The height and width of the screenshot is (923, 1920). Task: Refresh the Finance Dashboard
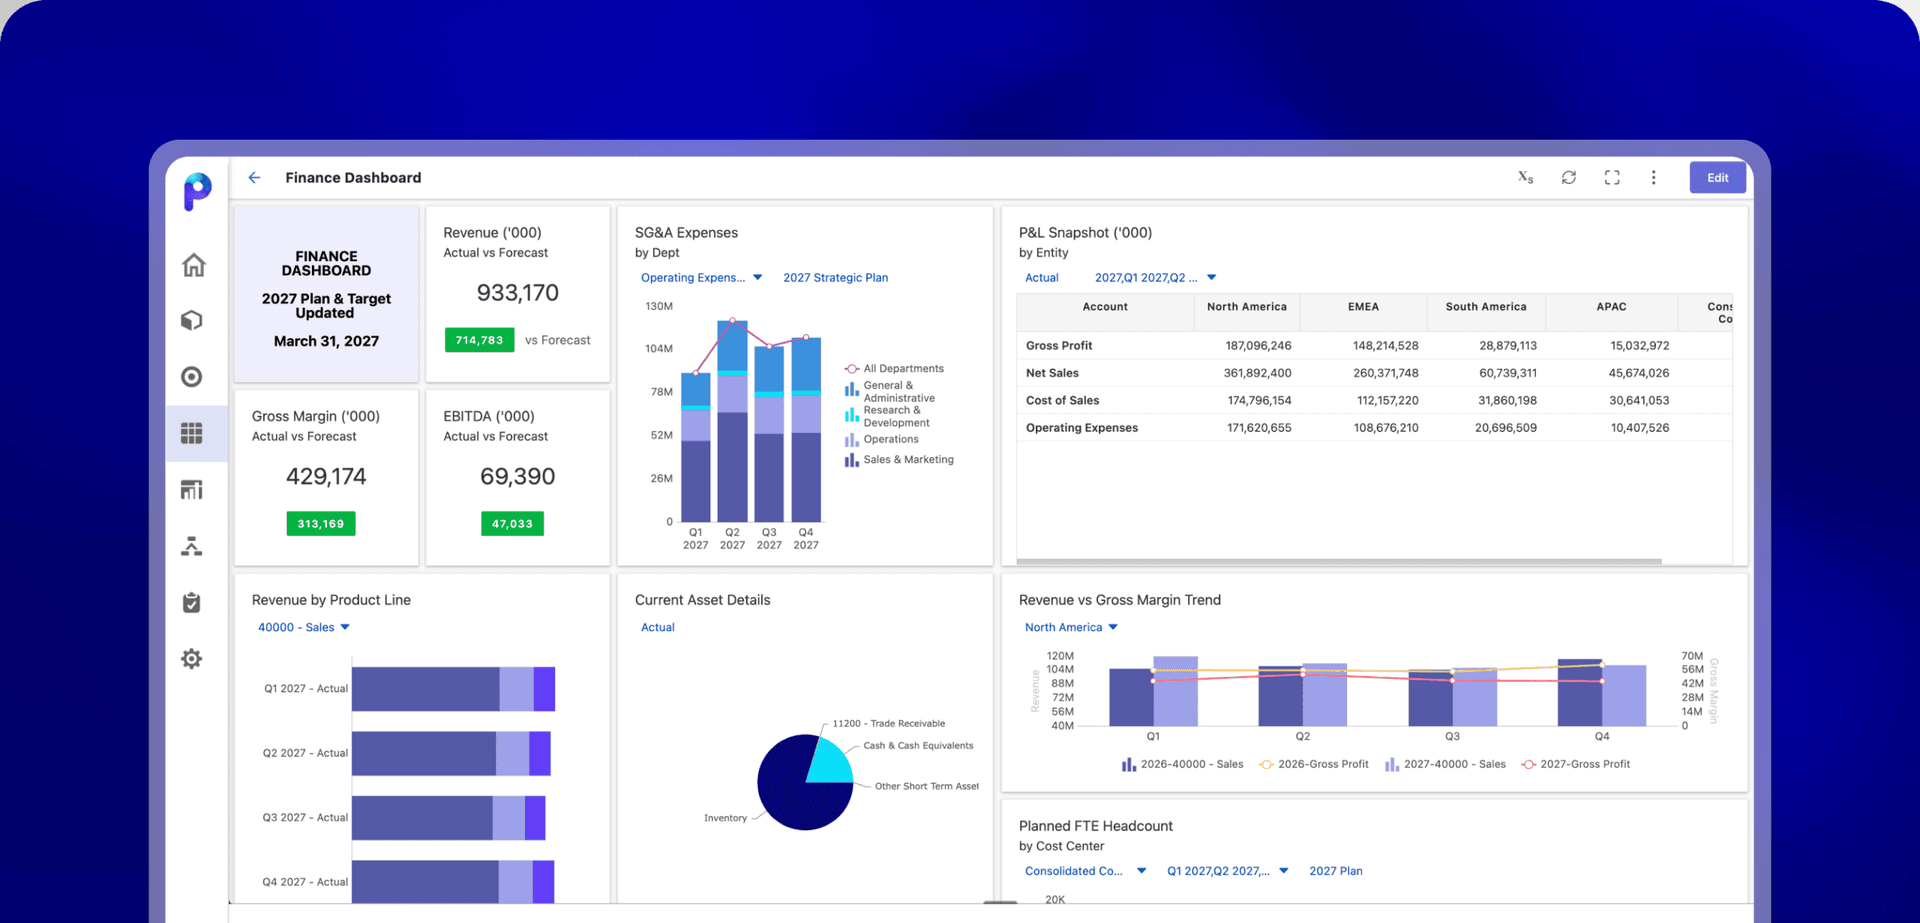pos(1569,178)
